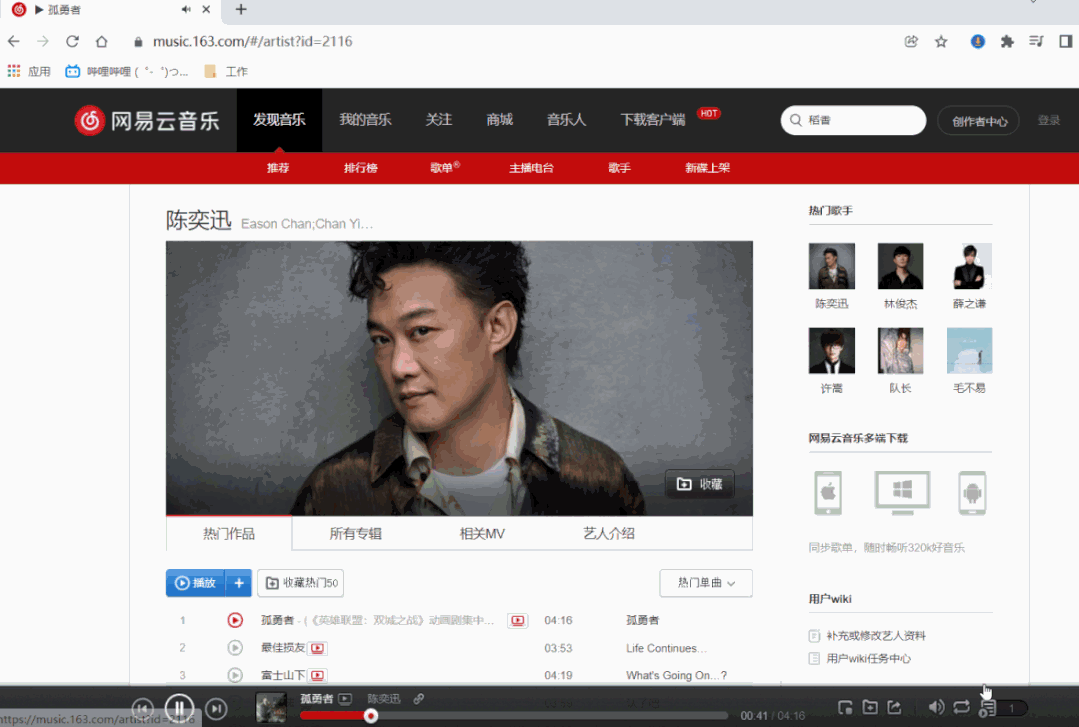This screenshot has height=727, width=1079.
Task: Open the browser extensions puzzle icon
Action: click(x=1007, y=41)
